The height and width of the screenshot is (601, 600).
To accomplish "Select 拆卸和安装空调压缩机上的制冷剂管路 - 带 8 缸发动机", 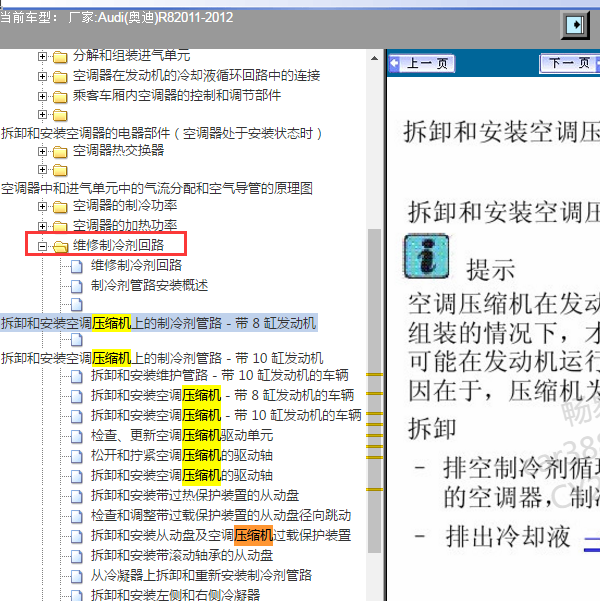I will click(158, 323).
